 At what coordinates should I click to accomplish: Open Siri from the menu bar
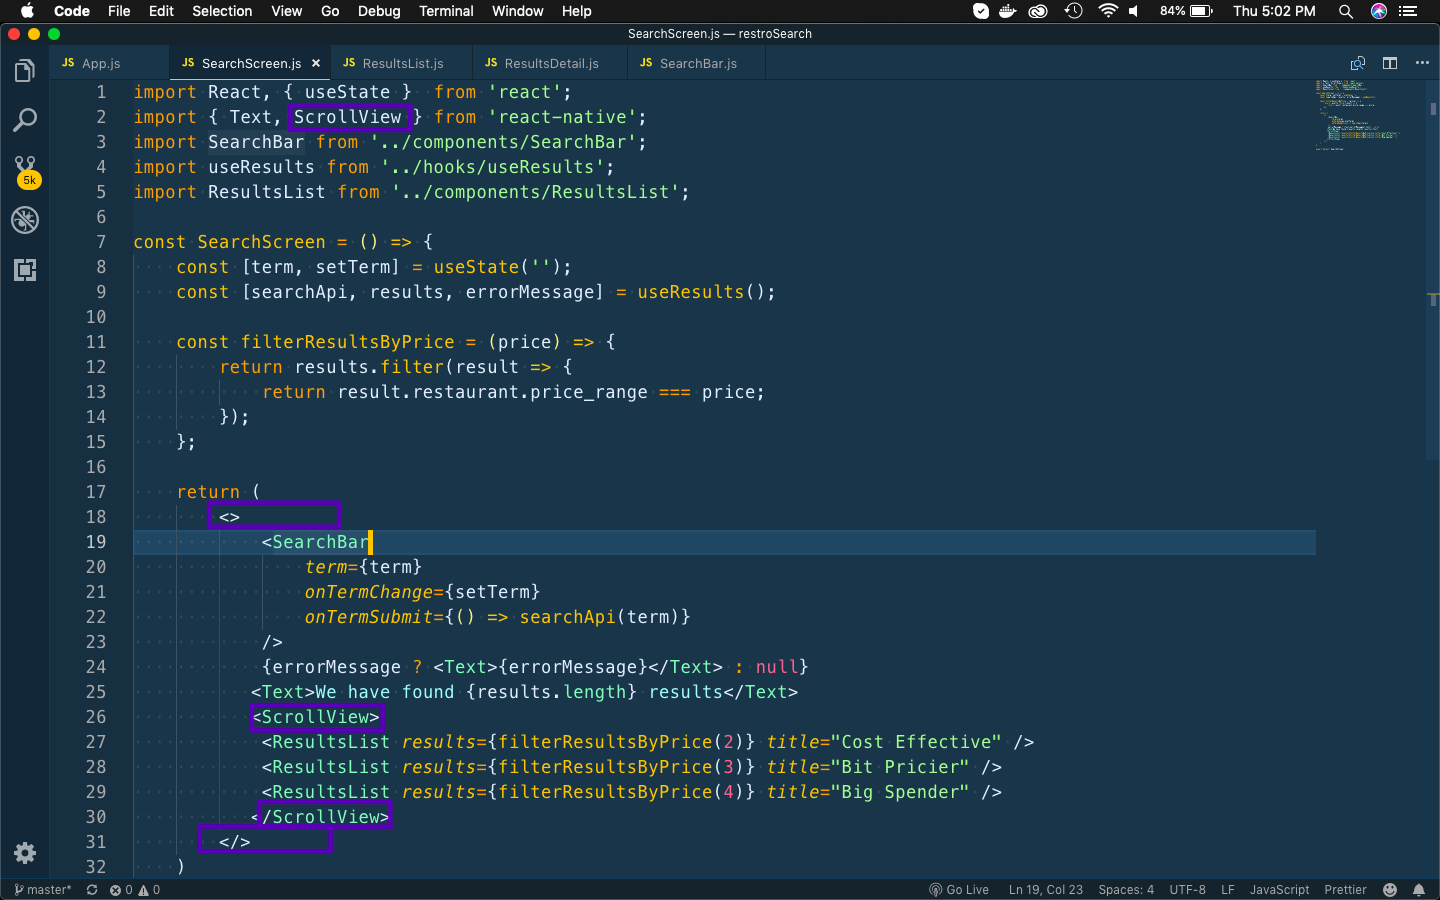coord(1379,11)
